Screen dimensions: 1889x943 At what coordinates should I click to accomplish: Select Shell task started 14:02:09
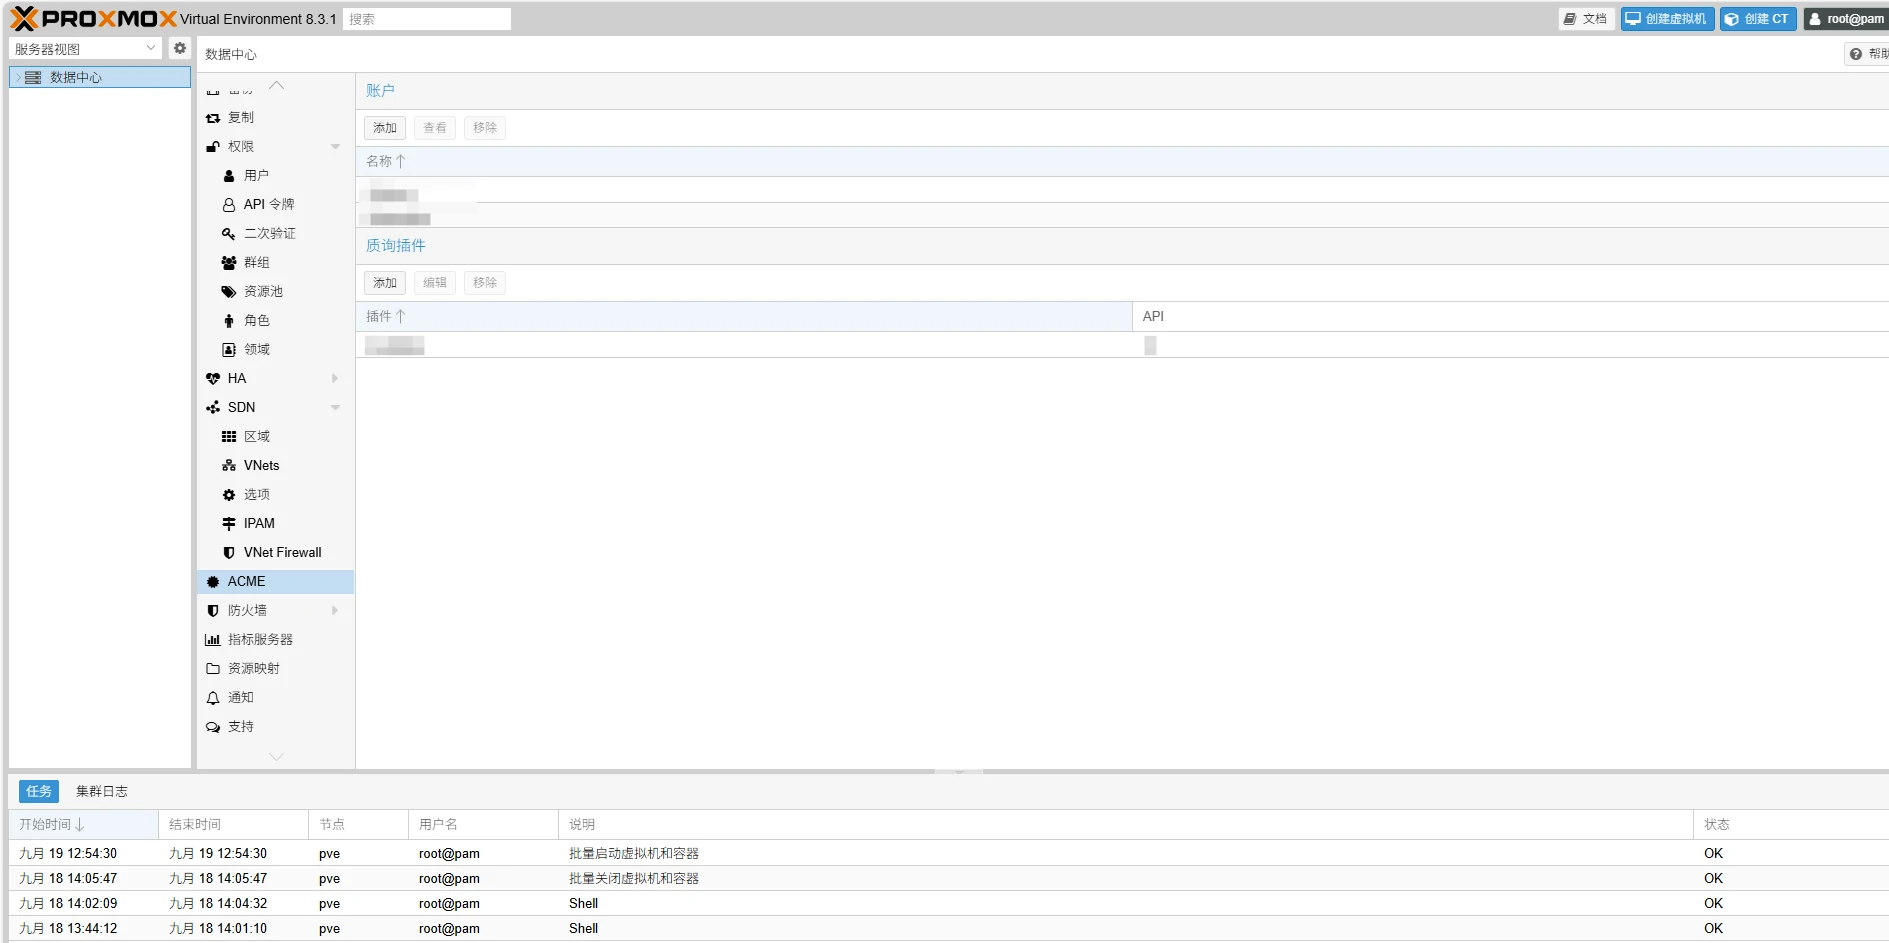click(x=948, y=903)
